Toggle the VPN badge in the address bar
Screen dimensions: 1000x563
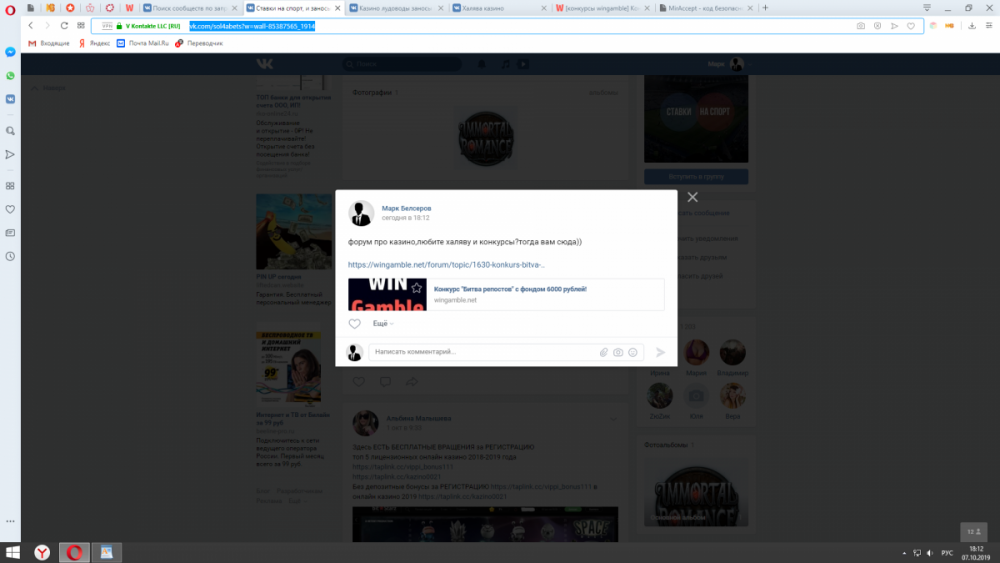point(107,26)
